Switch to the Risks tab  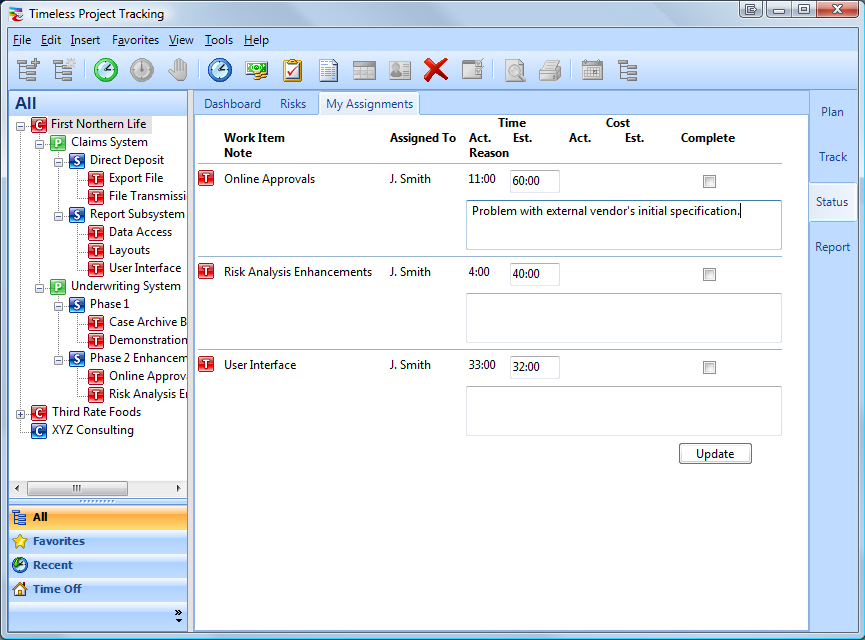(x=293, y=104)
